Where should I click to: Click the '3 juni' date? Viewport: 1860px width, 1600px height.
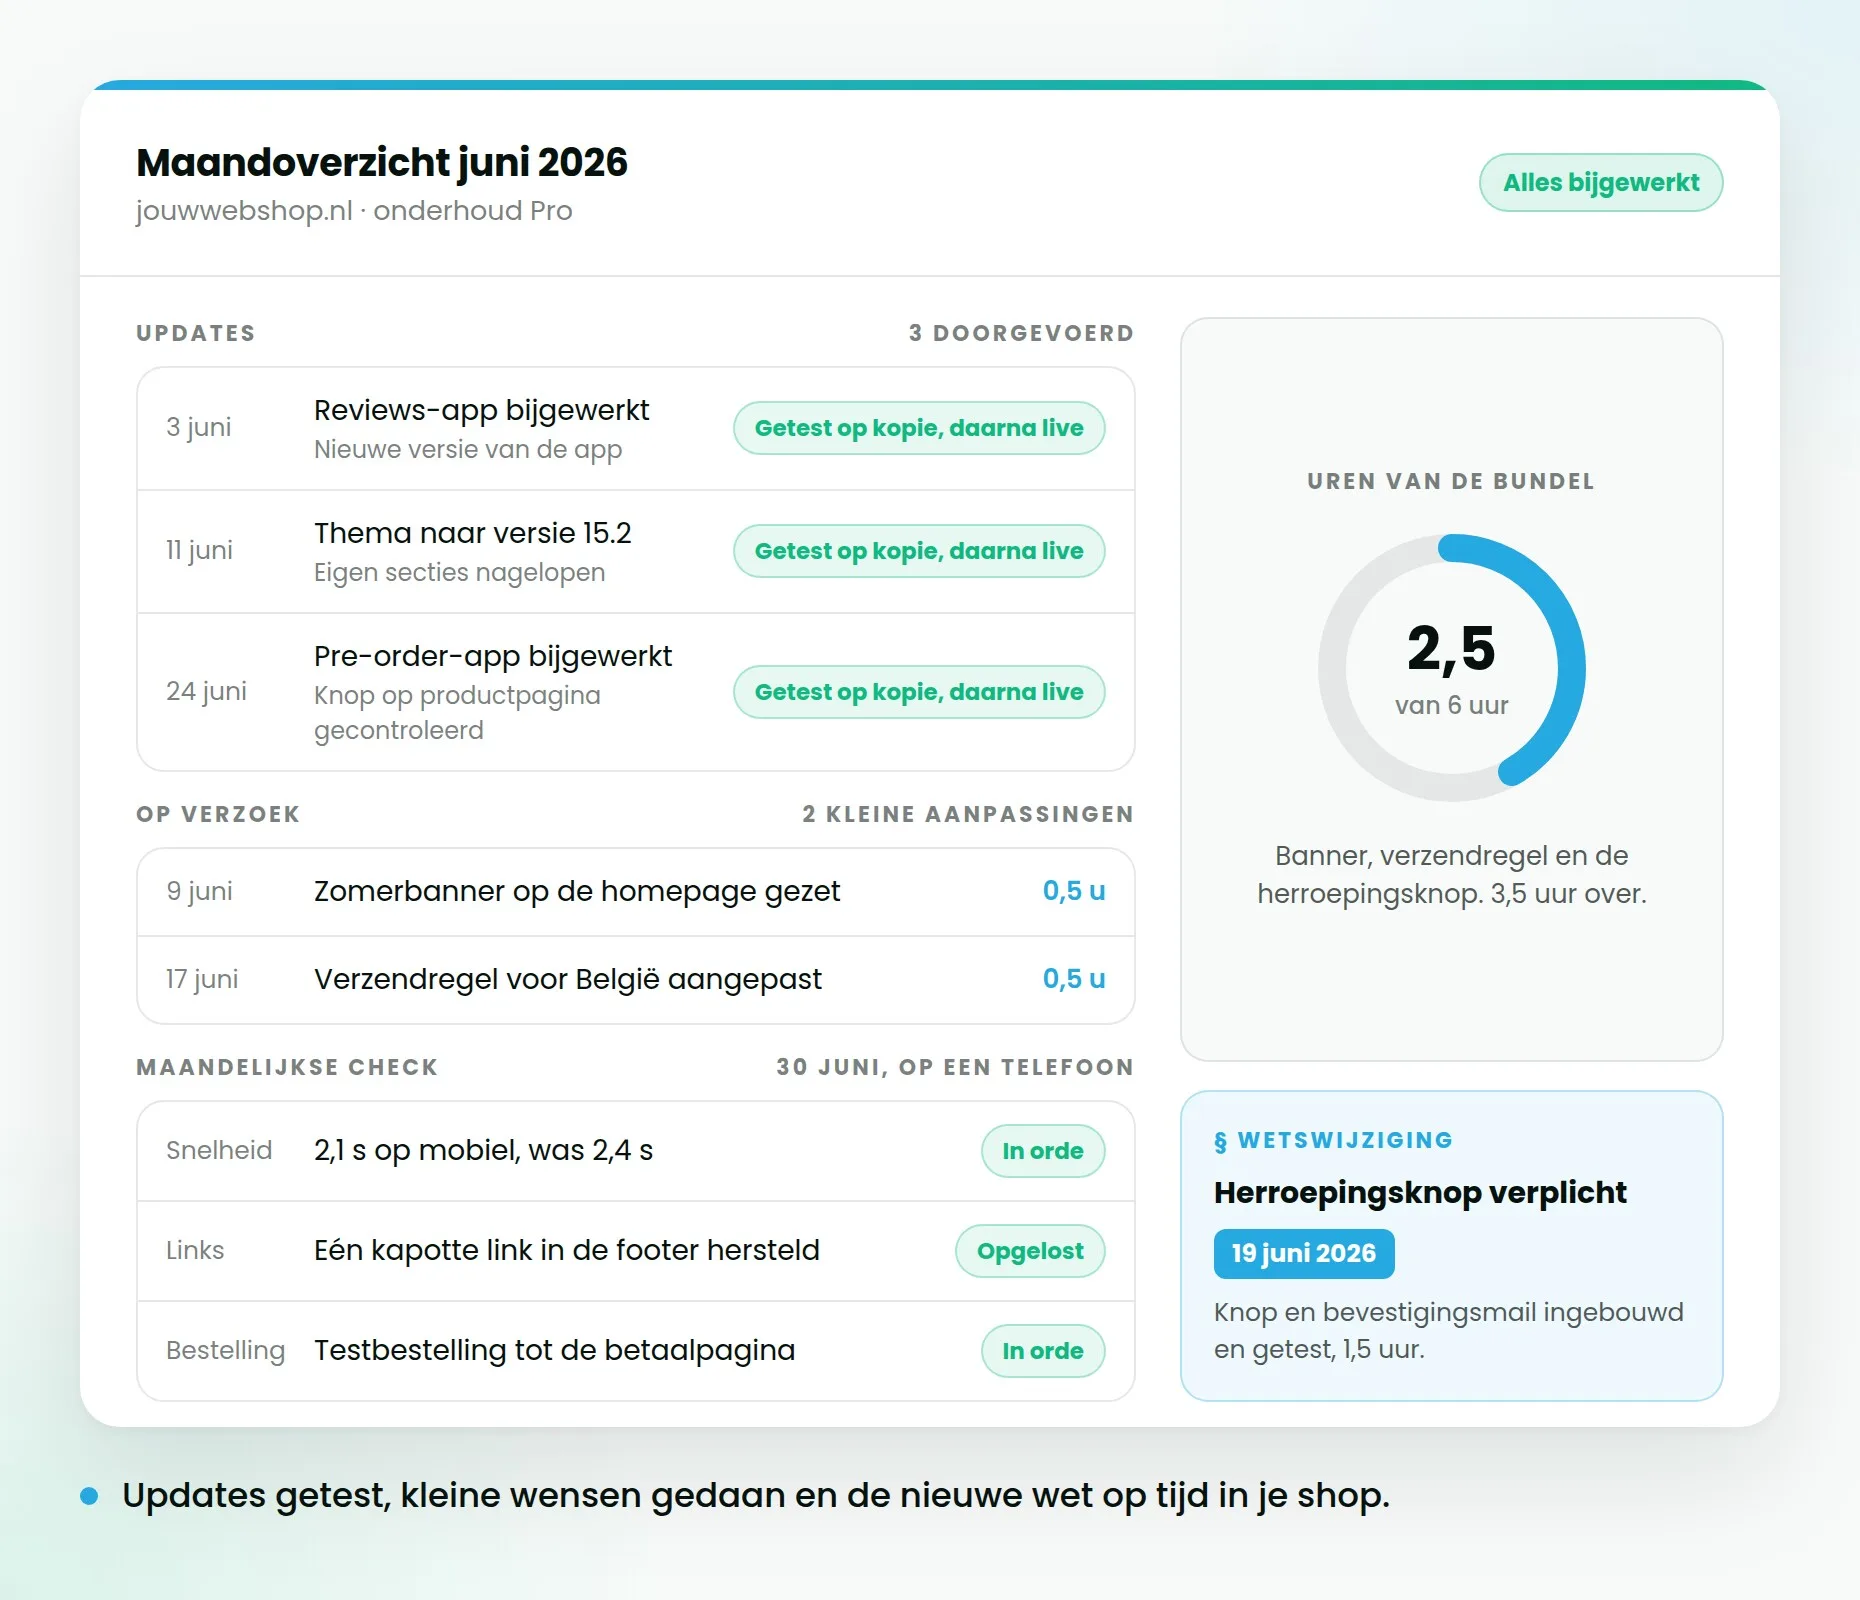[198, 427]
